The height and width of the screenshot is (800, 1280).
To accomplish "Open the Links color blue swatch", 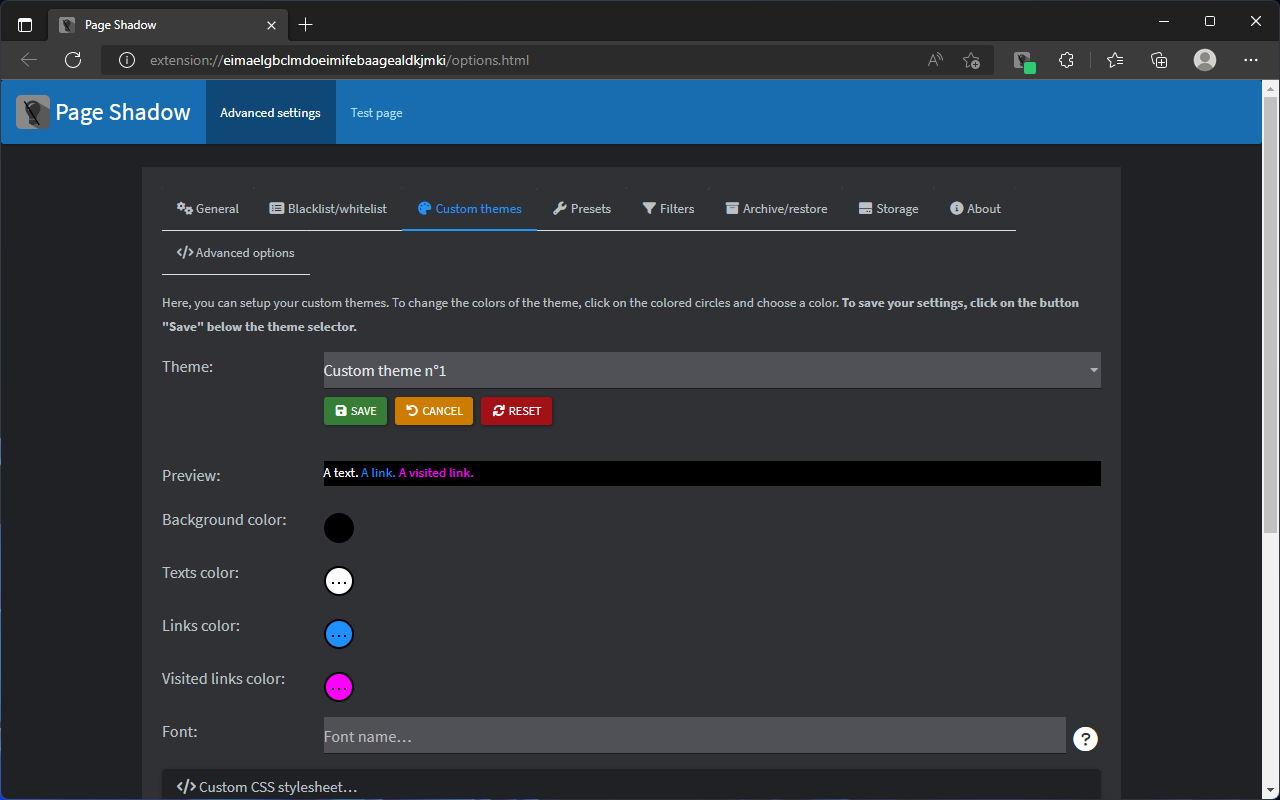I will point(339,634).
